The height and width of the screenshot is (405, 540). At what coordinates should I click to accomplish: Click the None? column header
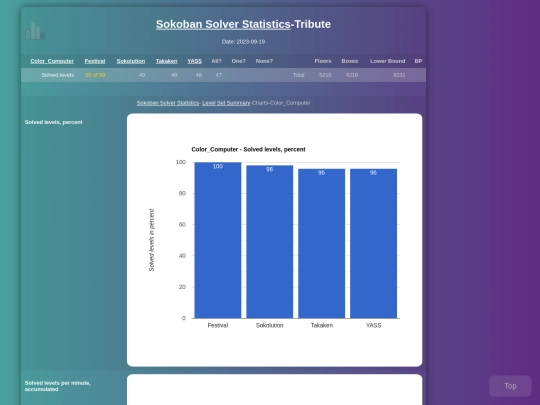coord(264,61)
